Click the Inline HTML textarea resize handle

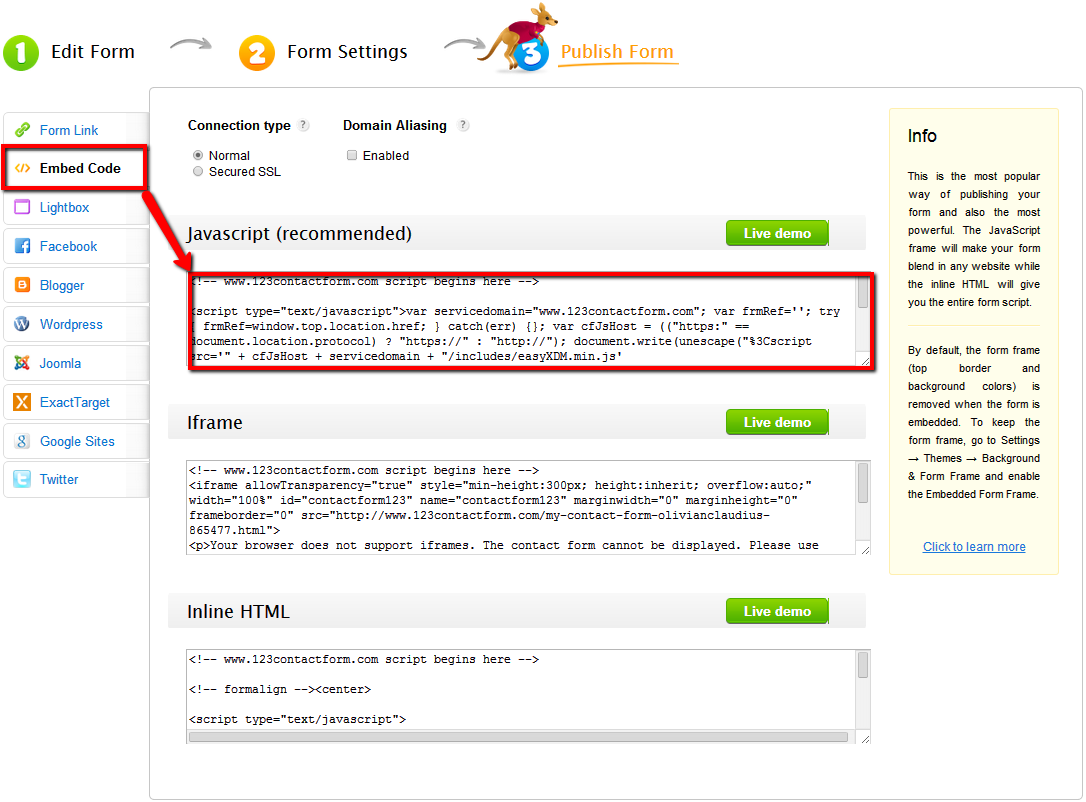(x=865, y=738)
